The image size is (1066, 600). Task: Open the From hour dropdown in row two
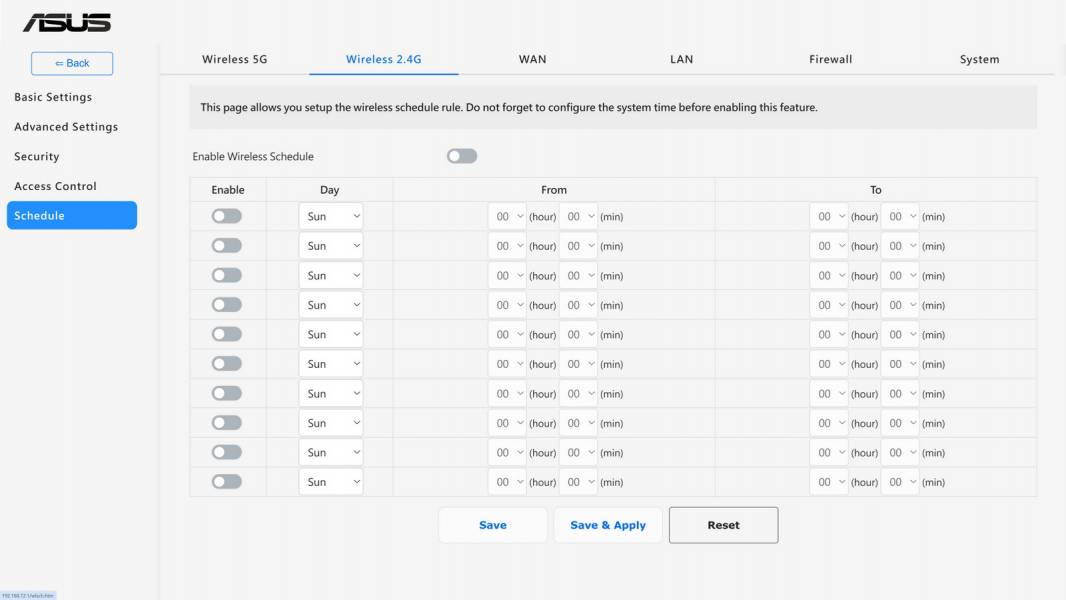pos(507,246)
